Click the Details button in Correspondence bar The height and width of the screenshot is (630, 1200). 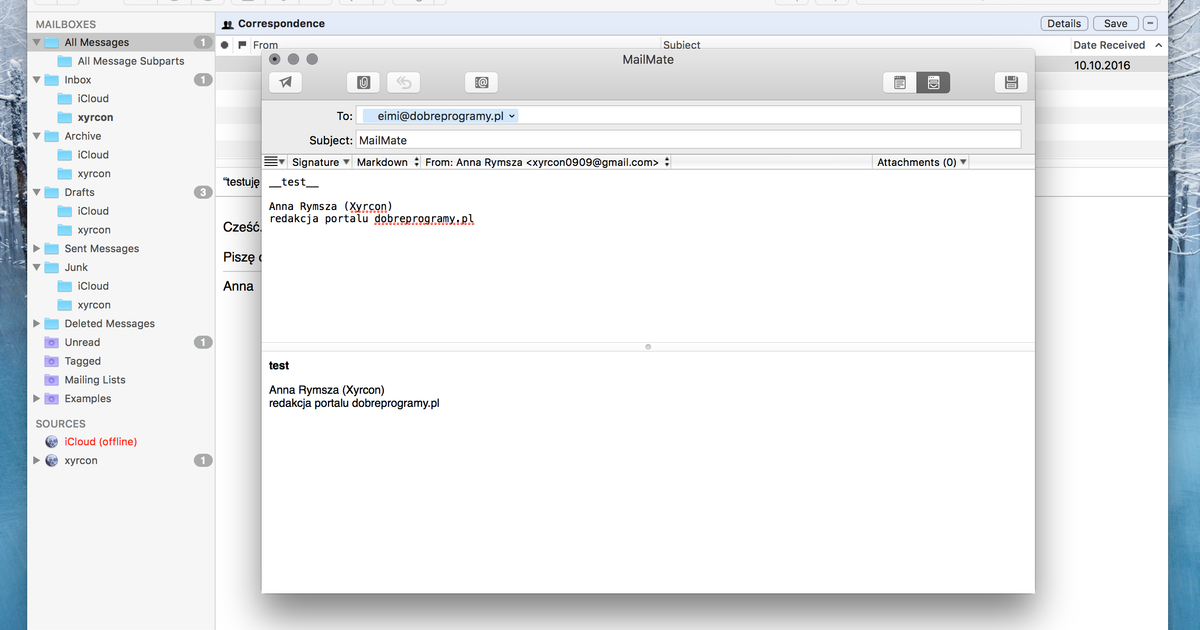[x=1064, y=23]
